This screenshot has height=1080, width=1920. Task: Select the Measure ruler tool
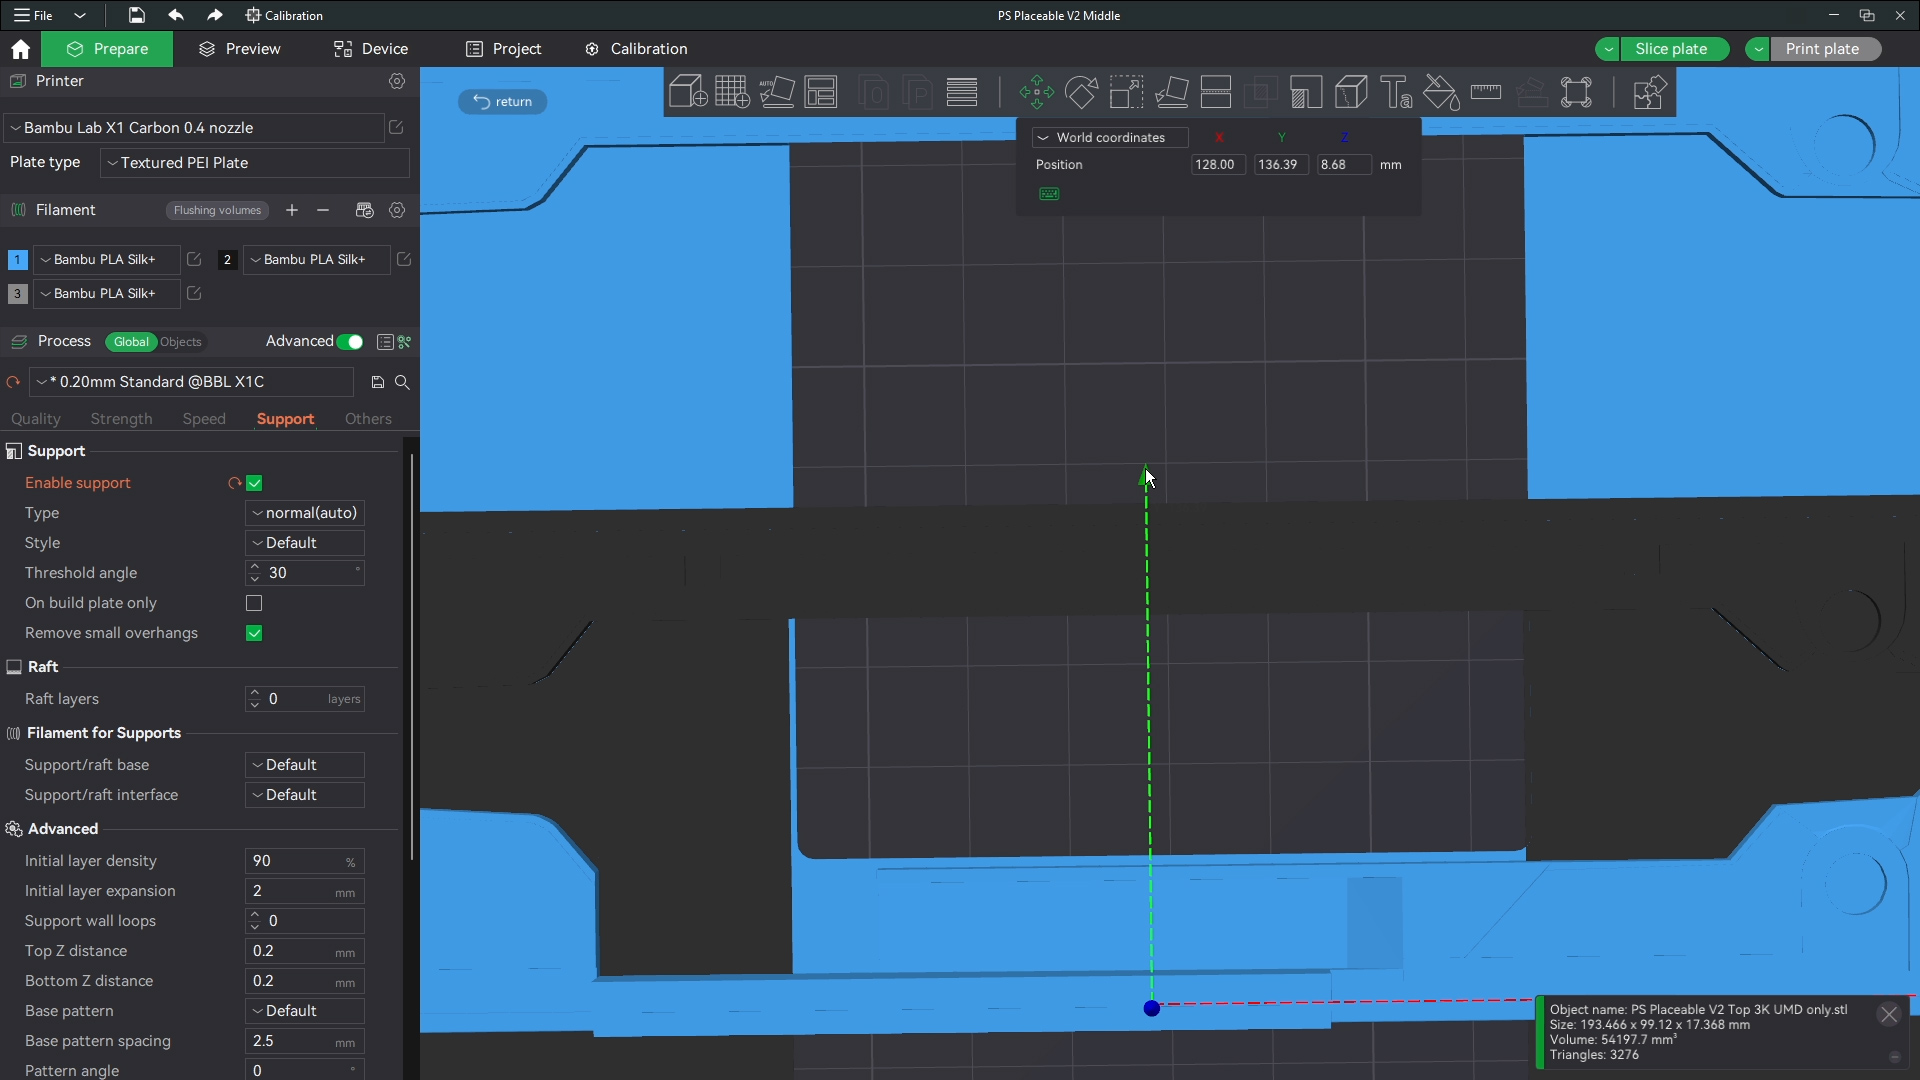[1486, 92]
